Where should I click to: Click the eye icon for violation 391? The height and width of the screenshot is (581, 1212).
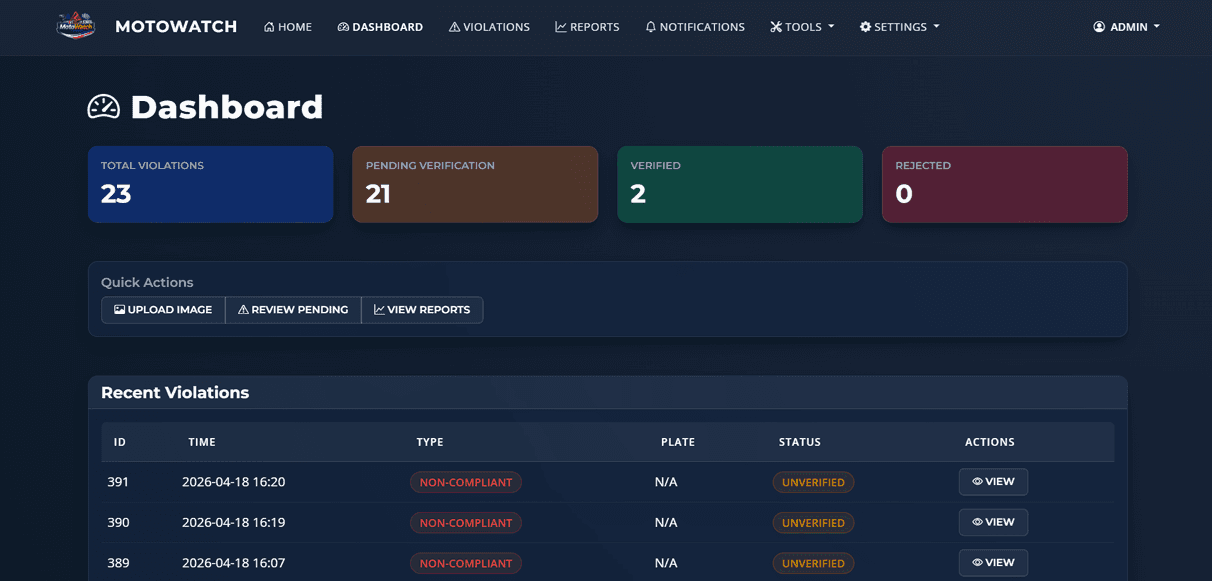pos(977,482)
